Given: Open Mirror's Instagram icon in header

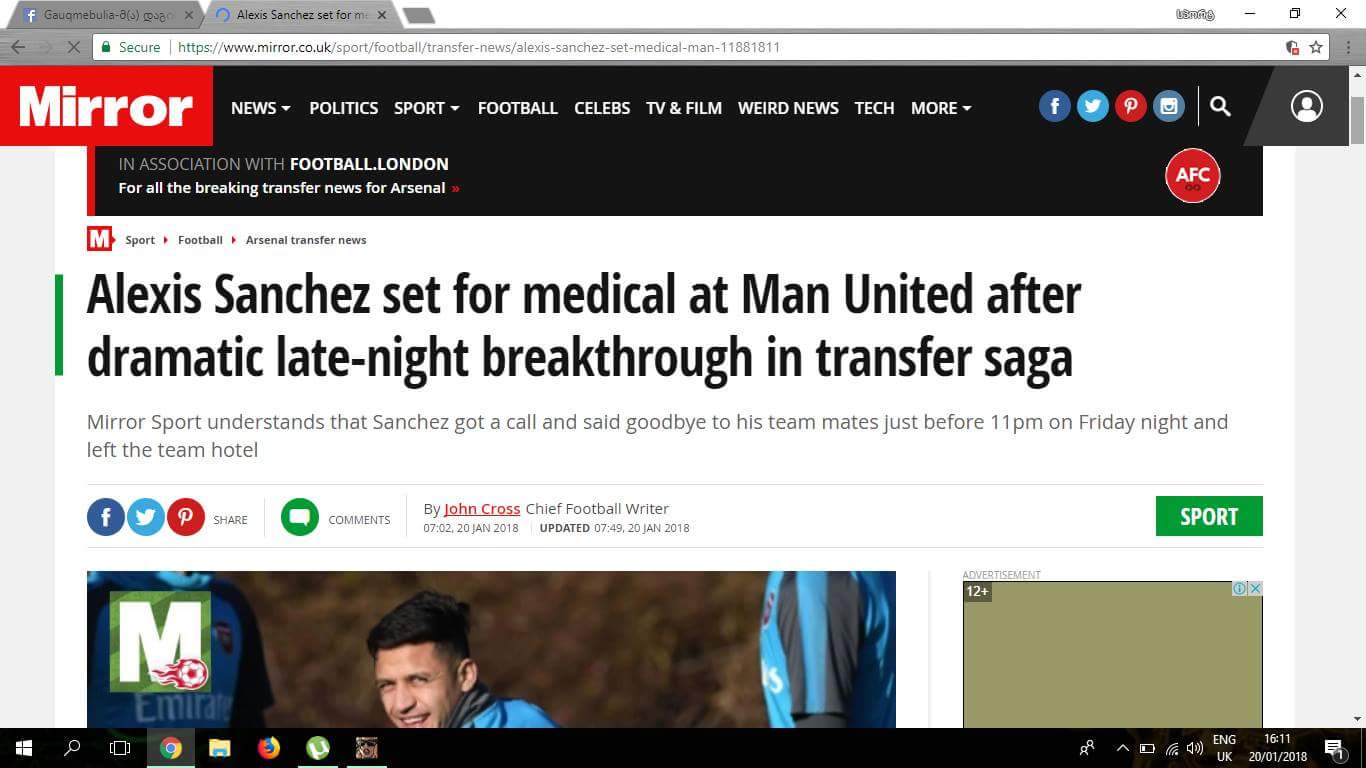Looking at the screenshot, I should [x=1169, y=106].
